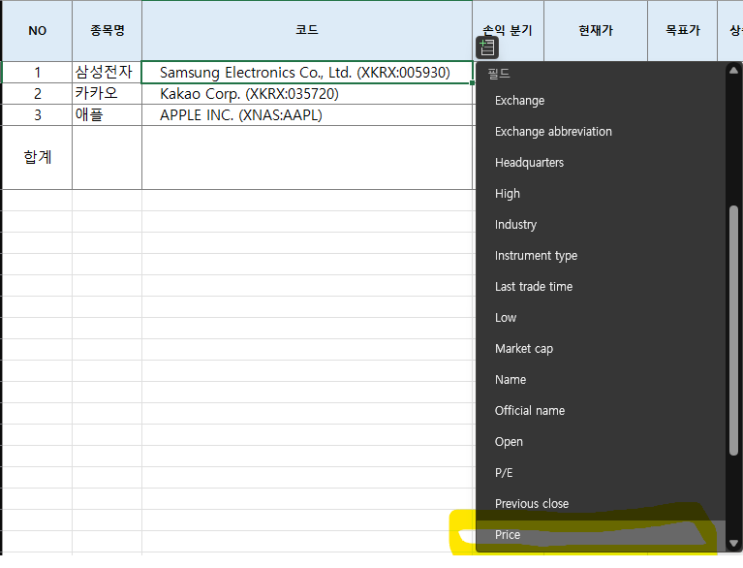Choose the High field

click(x=600, y=194)
